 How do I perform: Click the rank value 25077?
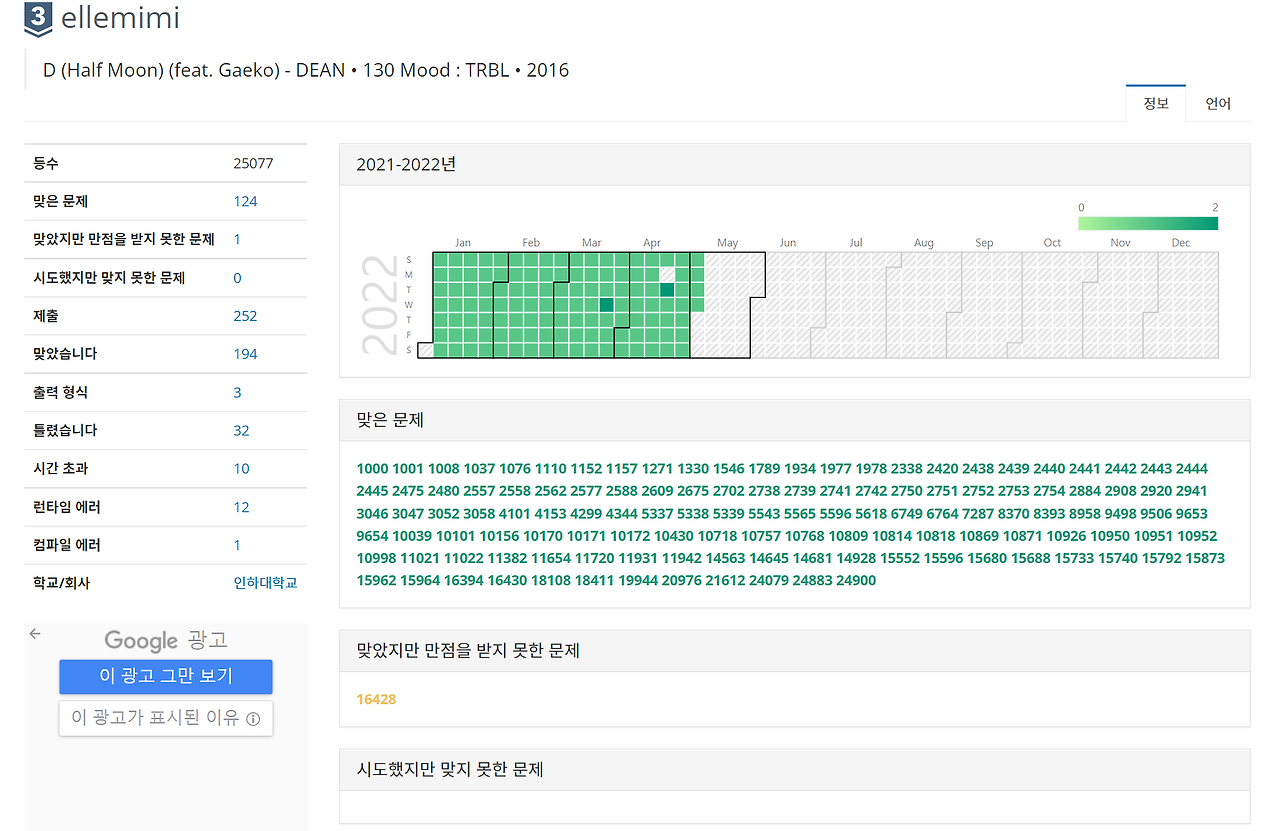point(253,163)
